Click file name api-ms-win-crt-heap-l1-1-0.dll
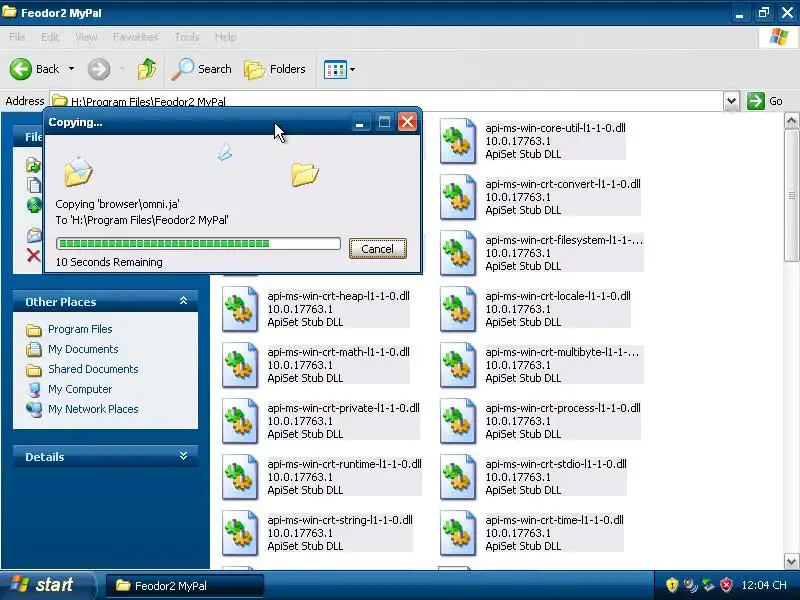The width and height of the screenshot is (800, 600). coord(338,296)
